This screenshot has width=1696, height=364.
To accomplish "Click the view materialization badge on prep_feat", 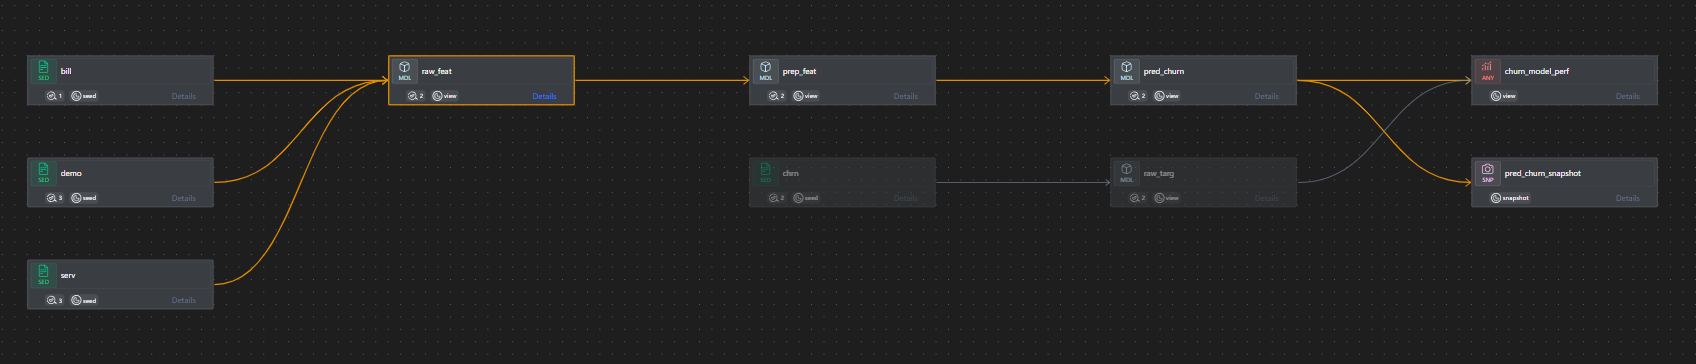I will [805, 96].
